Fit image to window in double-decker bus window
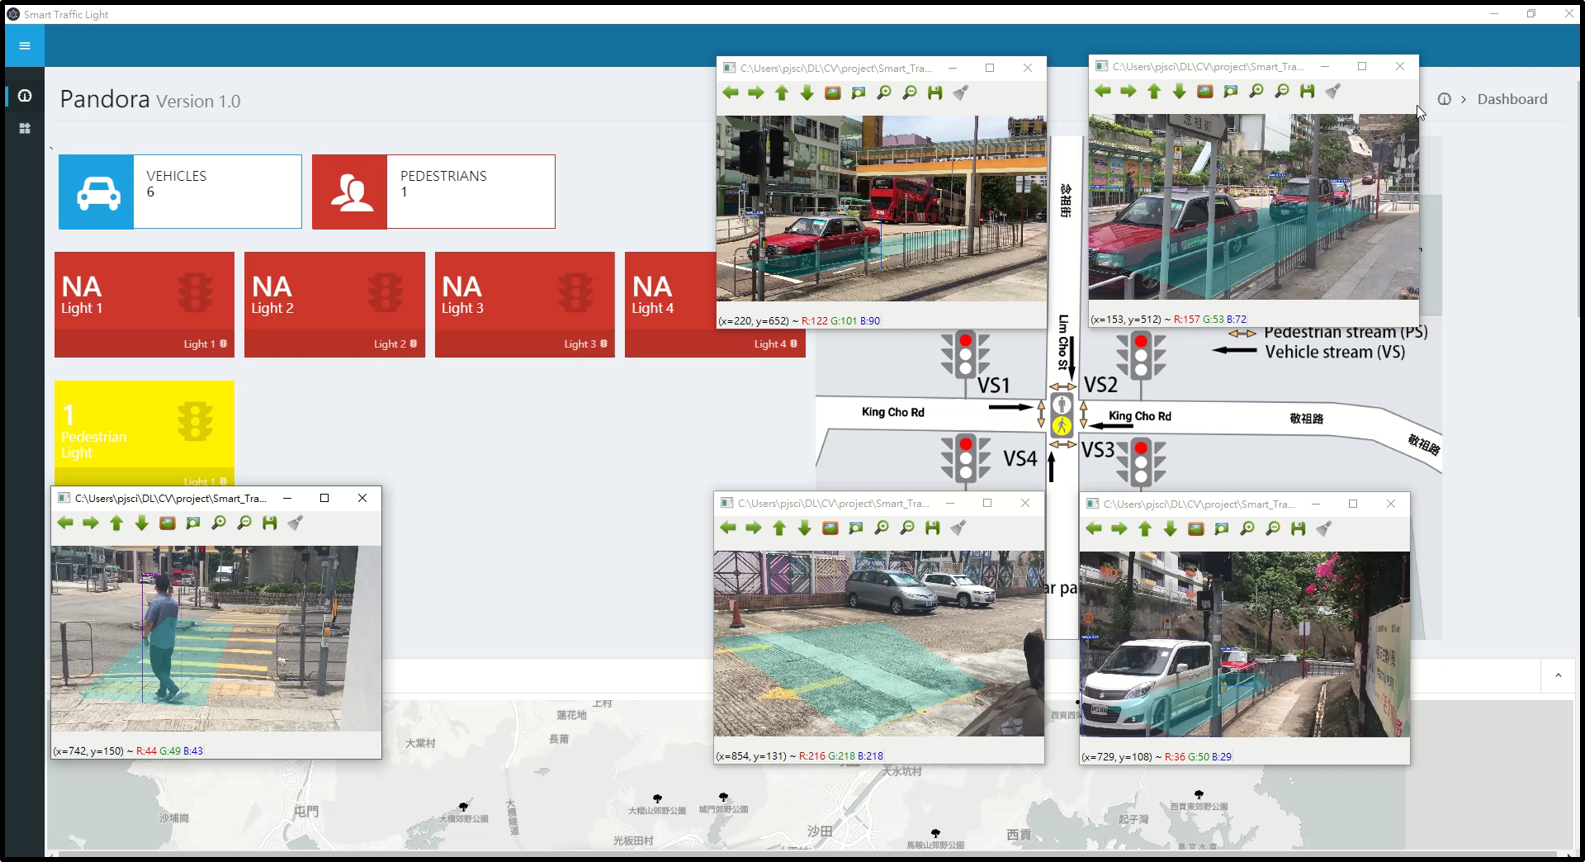This screenshot has height=862, width=1585. point(858,93)
